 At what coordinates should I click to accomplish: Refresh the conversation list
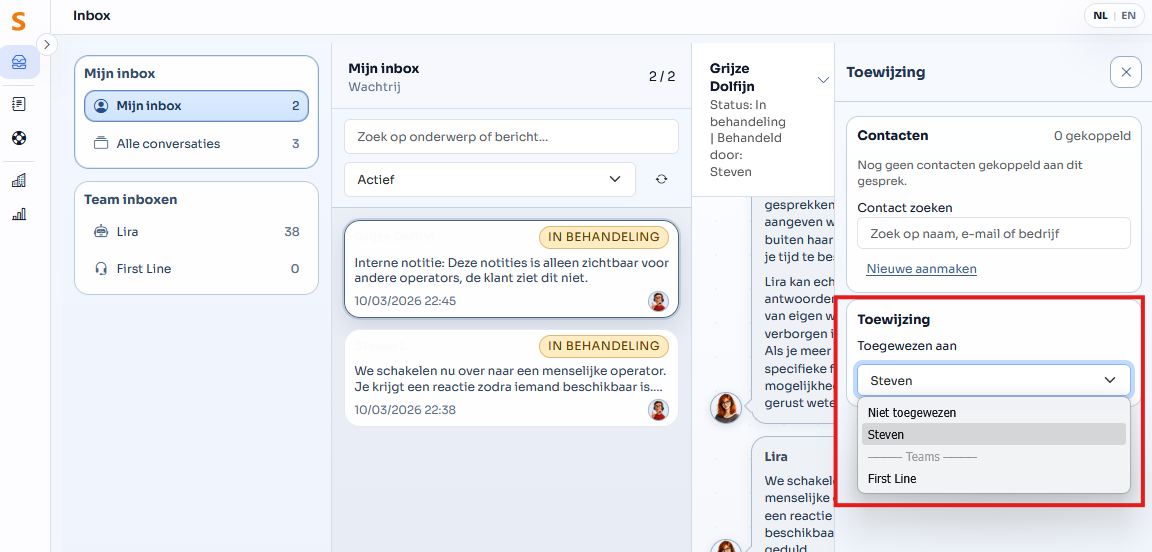click(661, 179)
